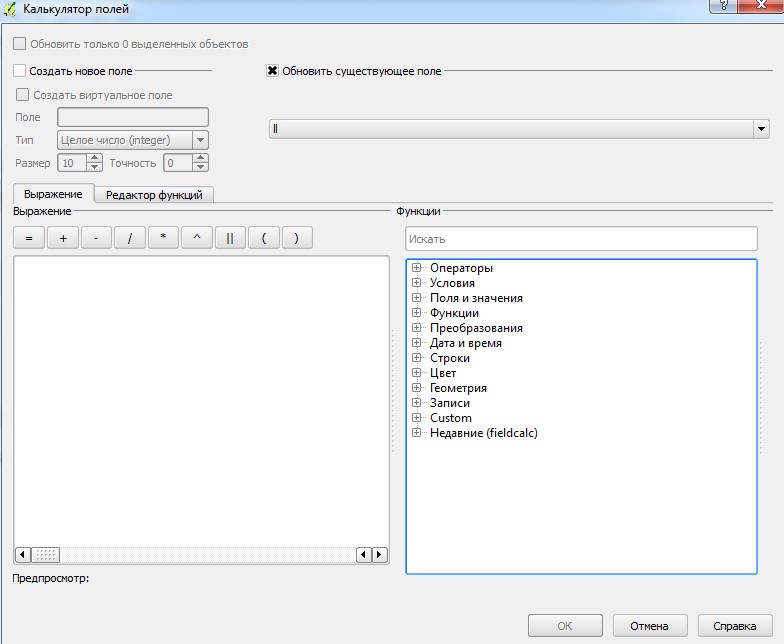
Task: Click the OK button
Action: (x=565, y=626)
